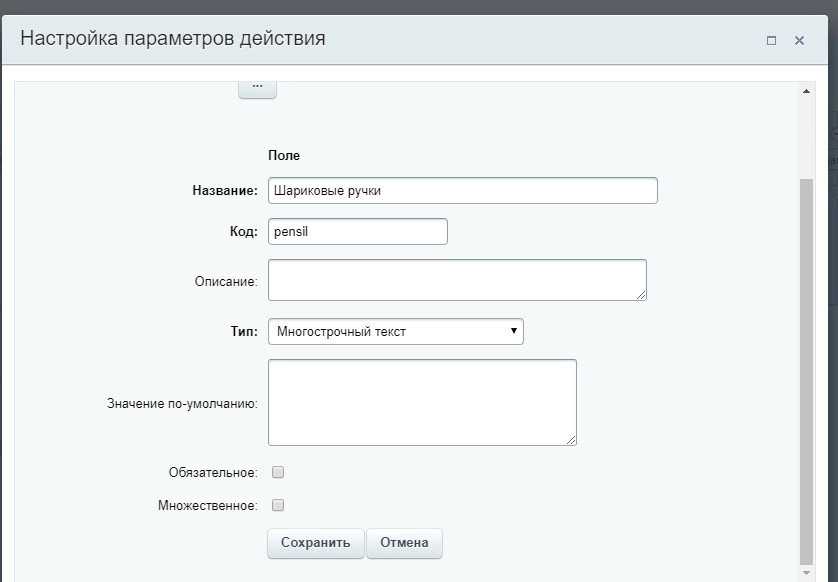Close the settings dialog with the X icon
The image size is (838, 582).
point(798,41)
